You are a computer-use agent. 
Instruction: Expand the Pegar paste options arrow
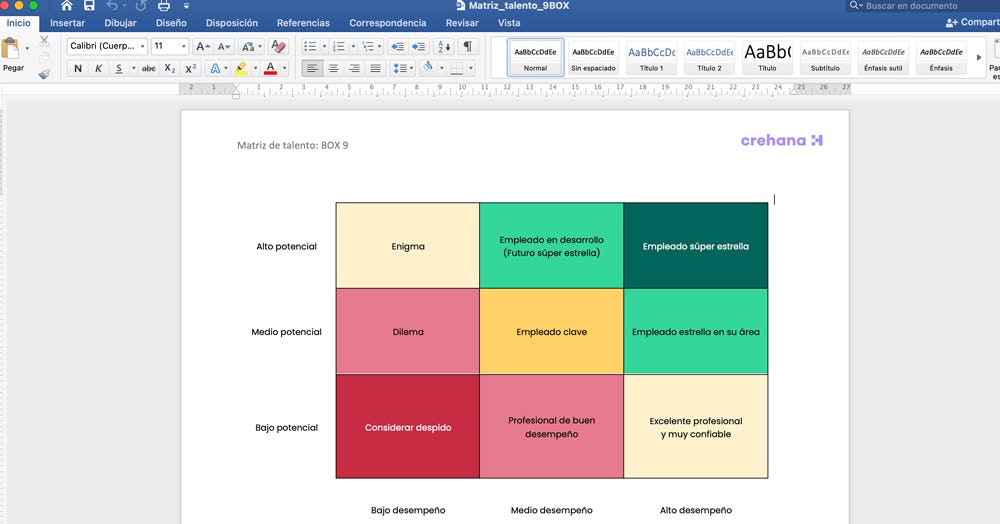click(27, 48)
